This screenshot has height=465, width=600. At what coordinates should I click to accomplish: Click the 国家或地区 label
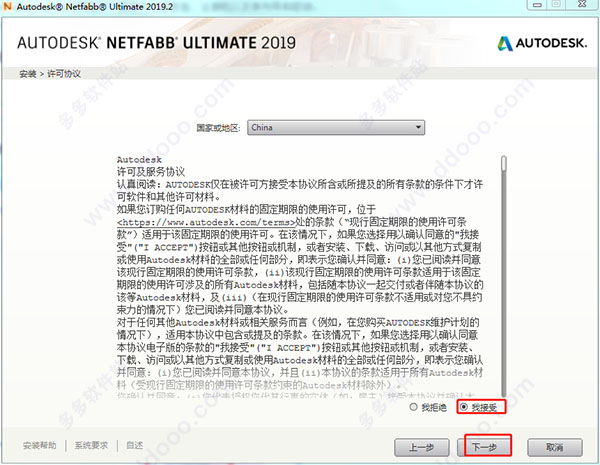(218, 127)
